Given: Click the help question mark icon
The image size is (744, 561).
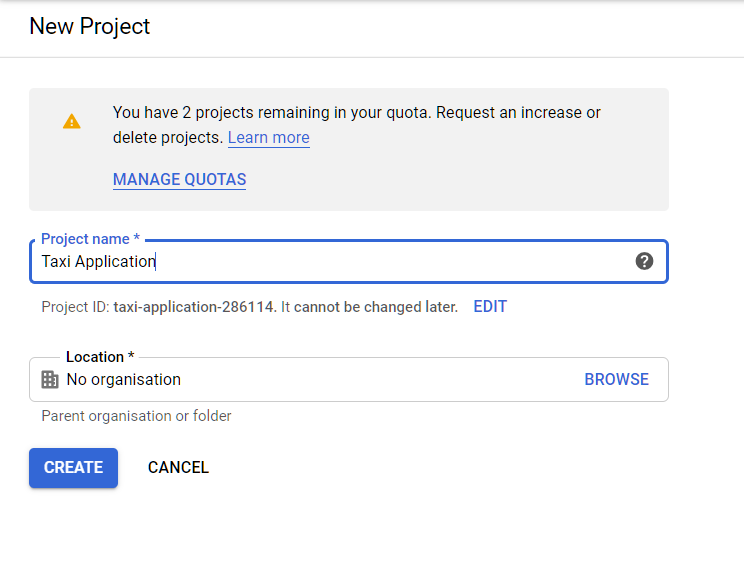Looking at the screenshot, I should pos(644,261).
